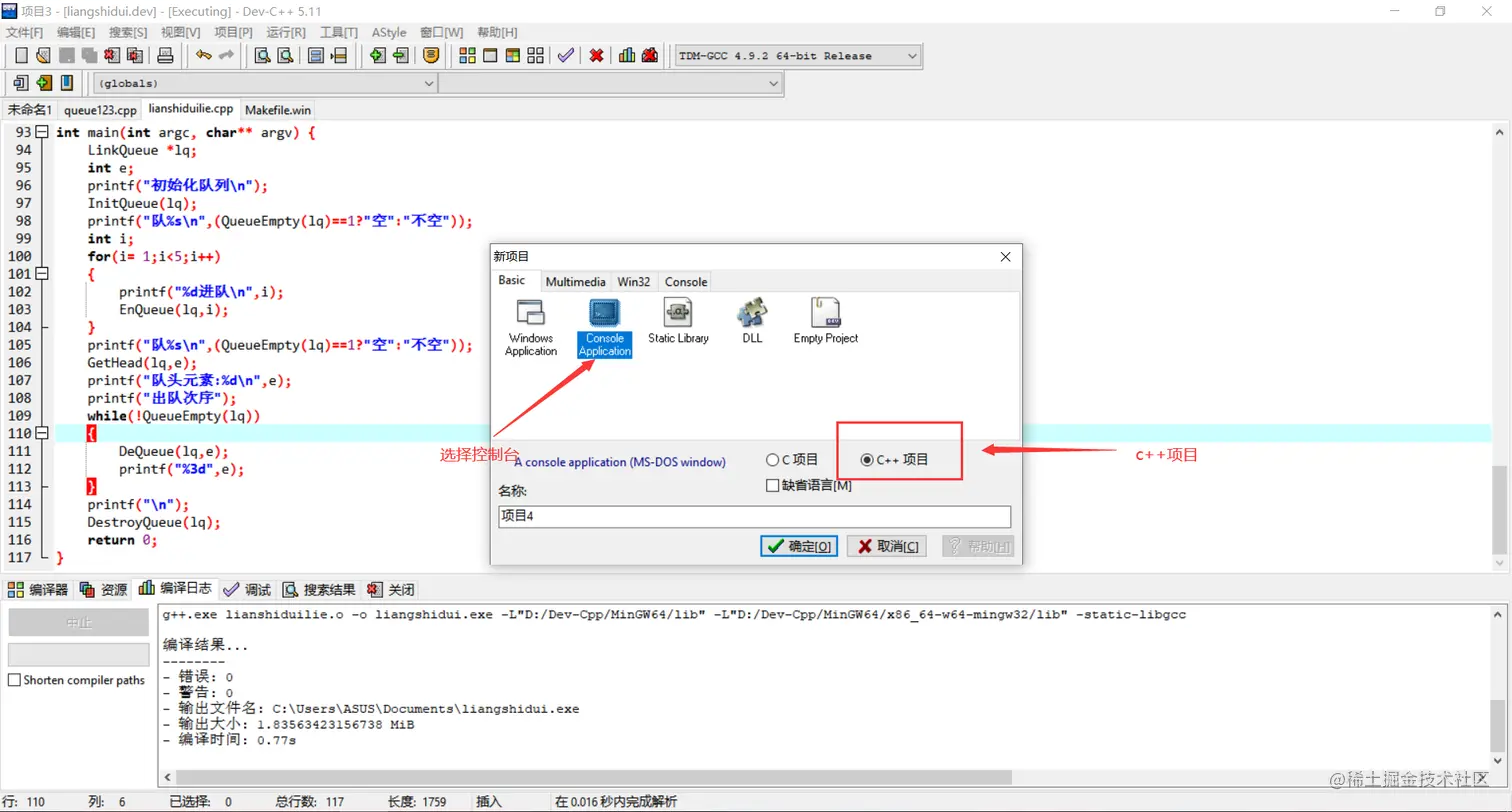Screen dimensions: 1512x812
Task: Click the Open file toolbar icon
Action: (x=43, y=56)
